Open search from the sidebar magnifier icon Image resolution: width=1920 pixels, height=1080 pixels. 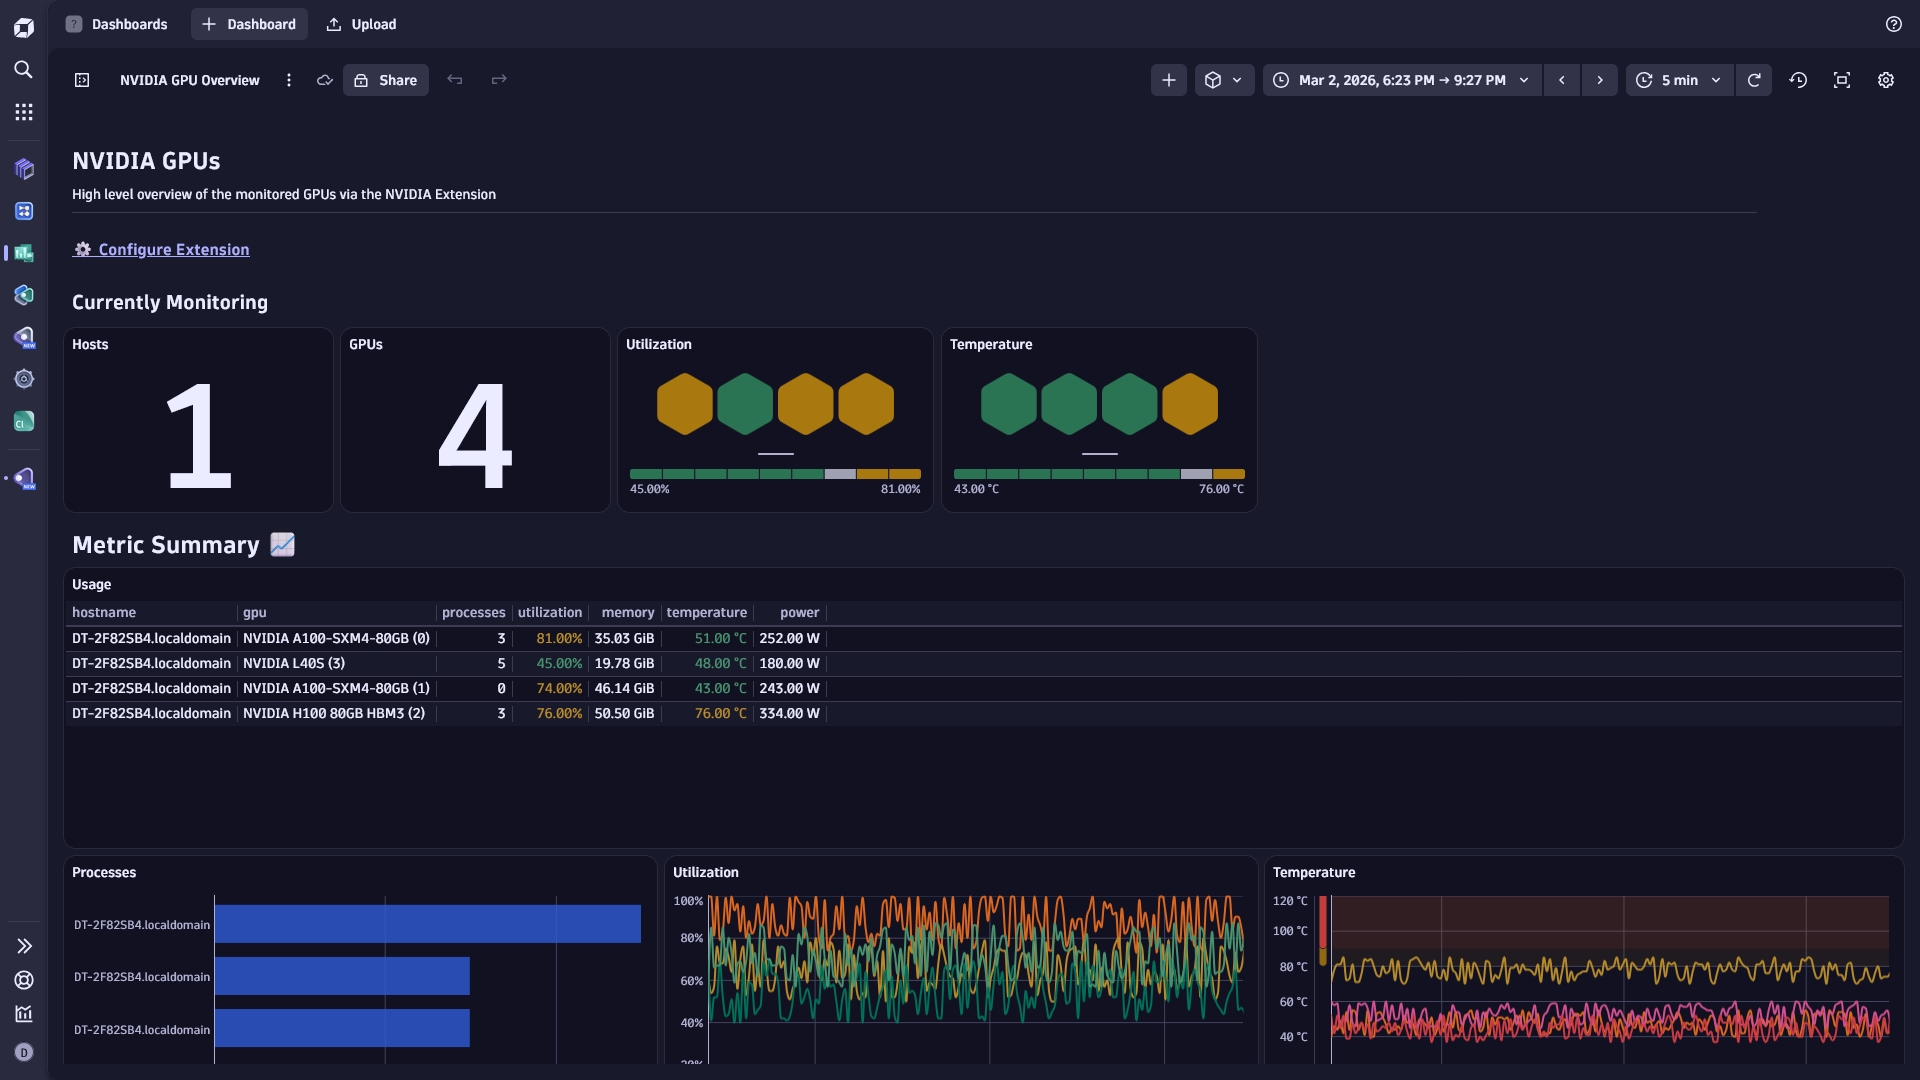(x=23, y=70)
